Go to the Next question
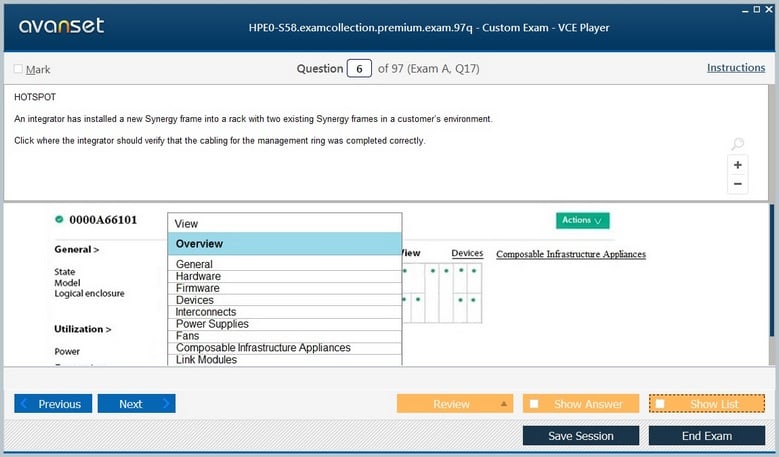The width and height of the screenshot is (779, 457). tap(137, 404)
